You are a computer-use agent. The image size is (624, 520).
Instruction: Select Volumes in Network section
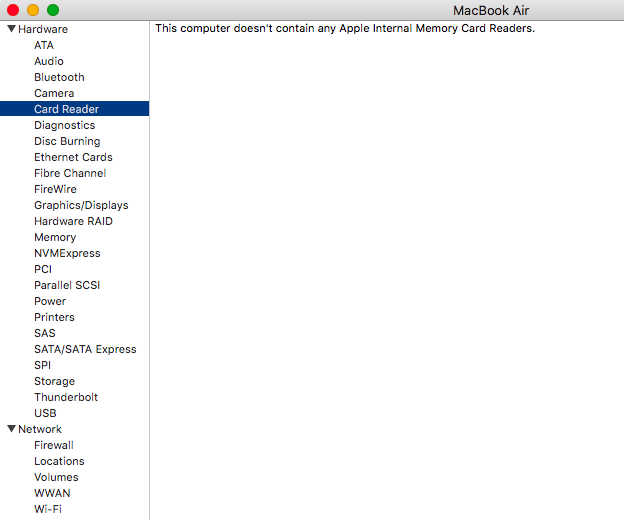(56, 477)
